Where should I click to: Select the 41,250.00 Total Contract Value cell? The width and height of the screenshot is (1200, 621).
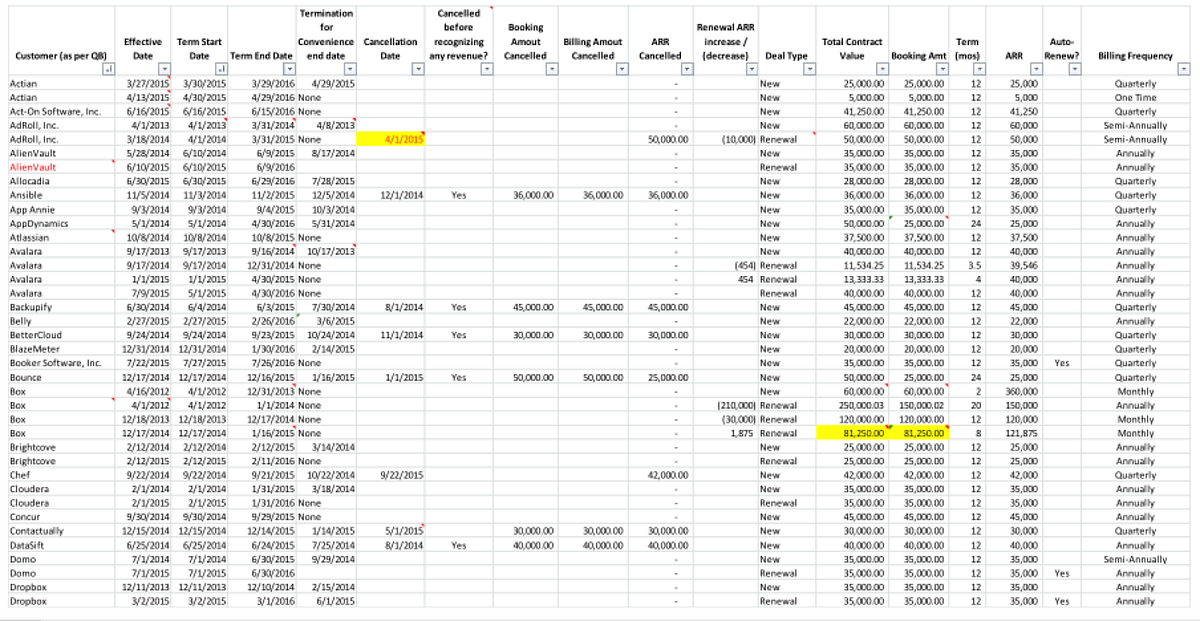853,112
